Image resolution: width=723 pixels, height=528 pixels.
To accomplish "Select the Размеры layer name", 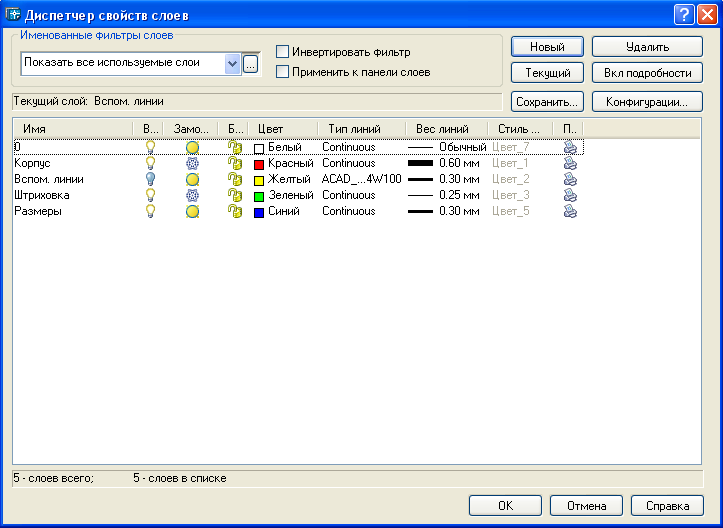I will pos(38,211).
